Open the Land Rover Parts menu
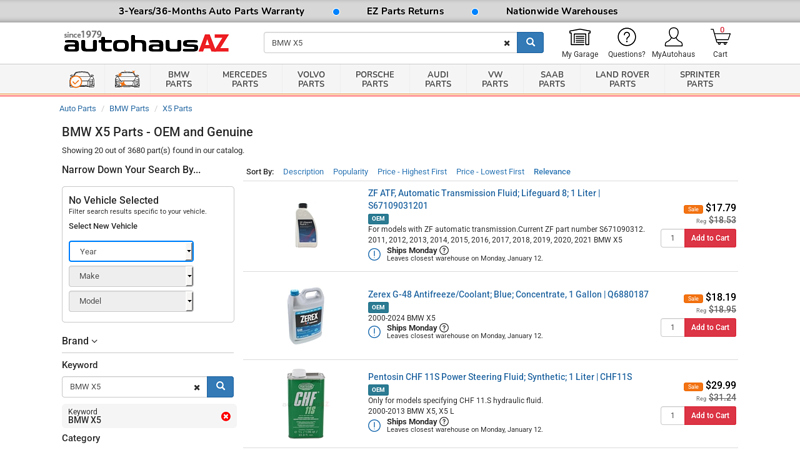The width and height of the screenshot is (800, 450). point(622,79)
